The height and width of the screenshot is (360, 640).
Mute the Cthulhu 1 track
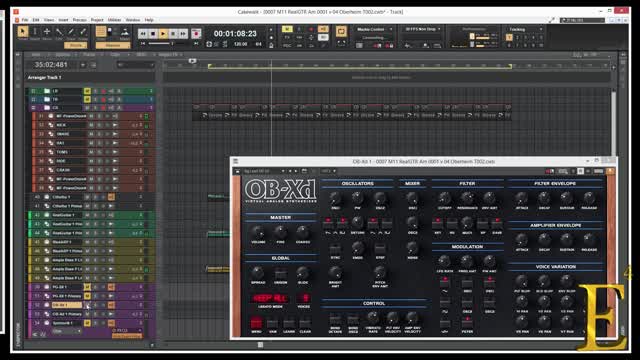[x=87, y=197]
